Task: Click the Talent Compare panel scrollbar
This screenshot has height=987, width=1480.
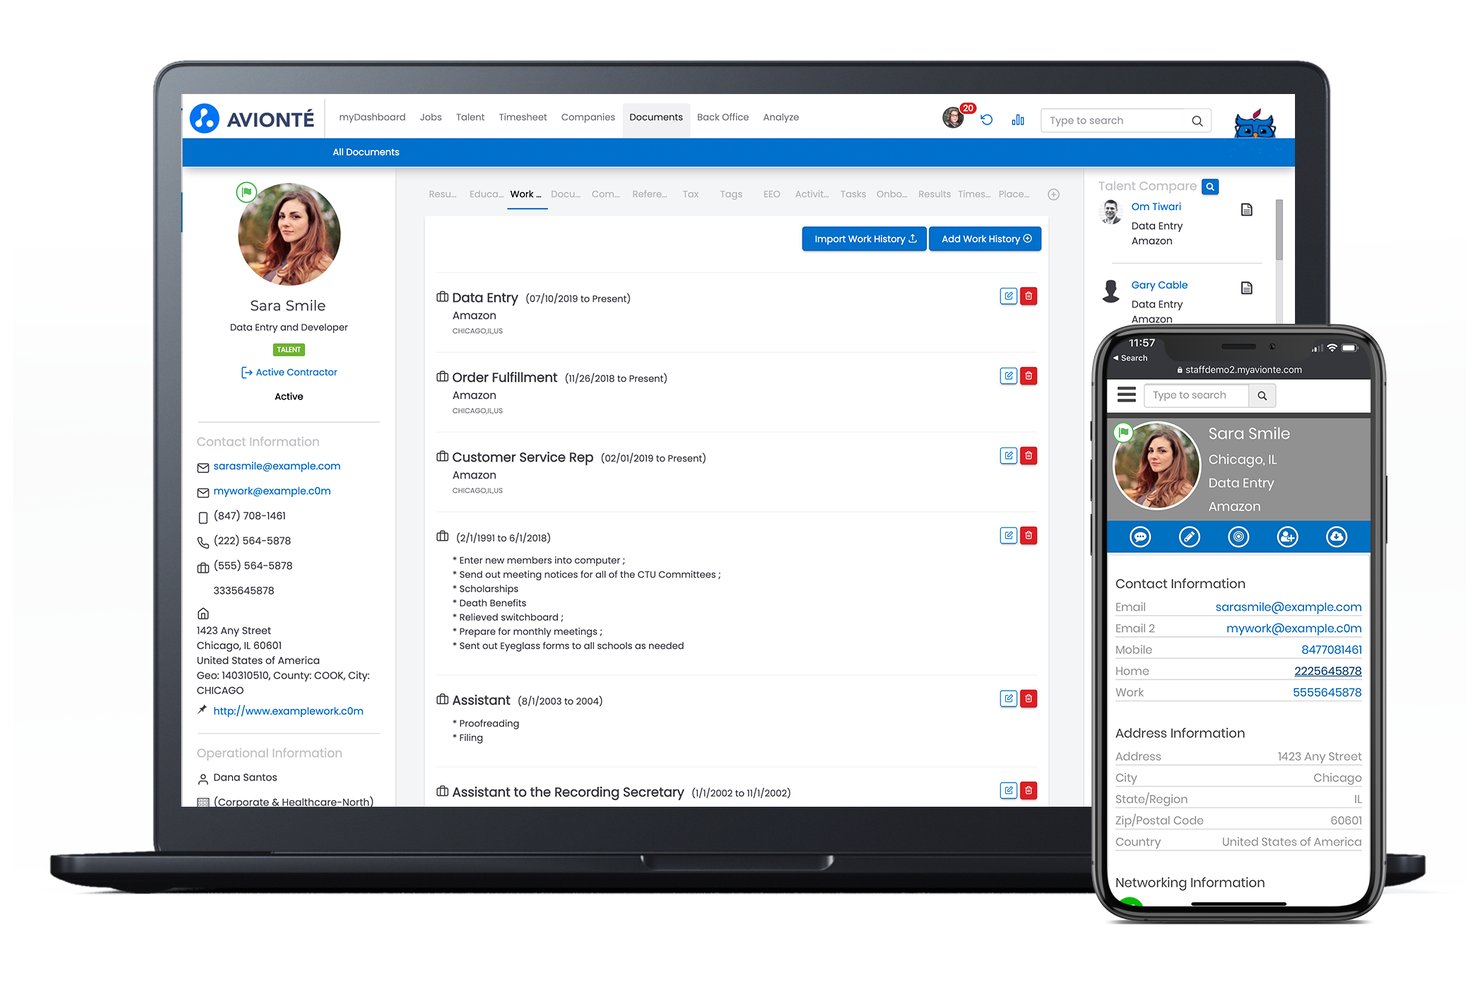Action: pos(1279,229)
